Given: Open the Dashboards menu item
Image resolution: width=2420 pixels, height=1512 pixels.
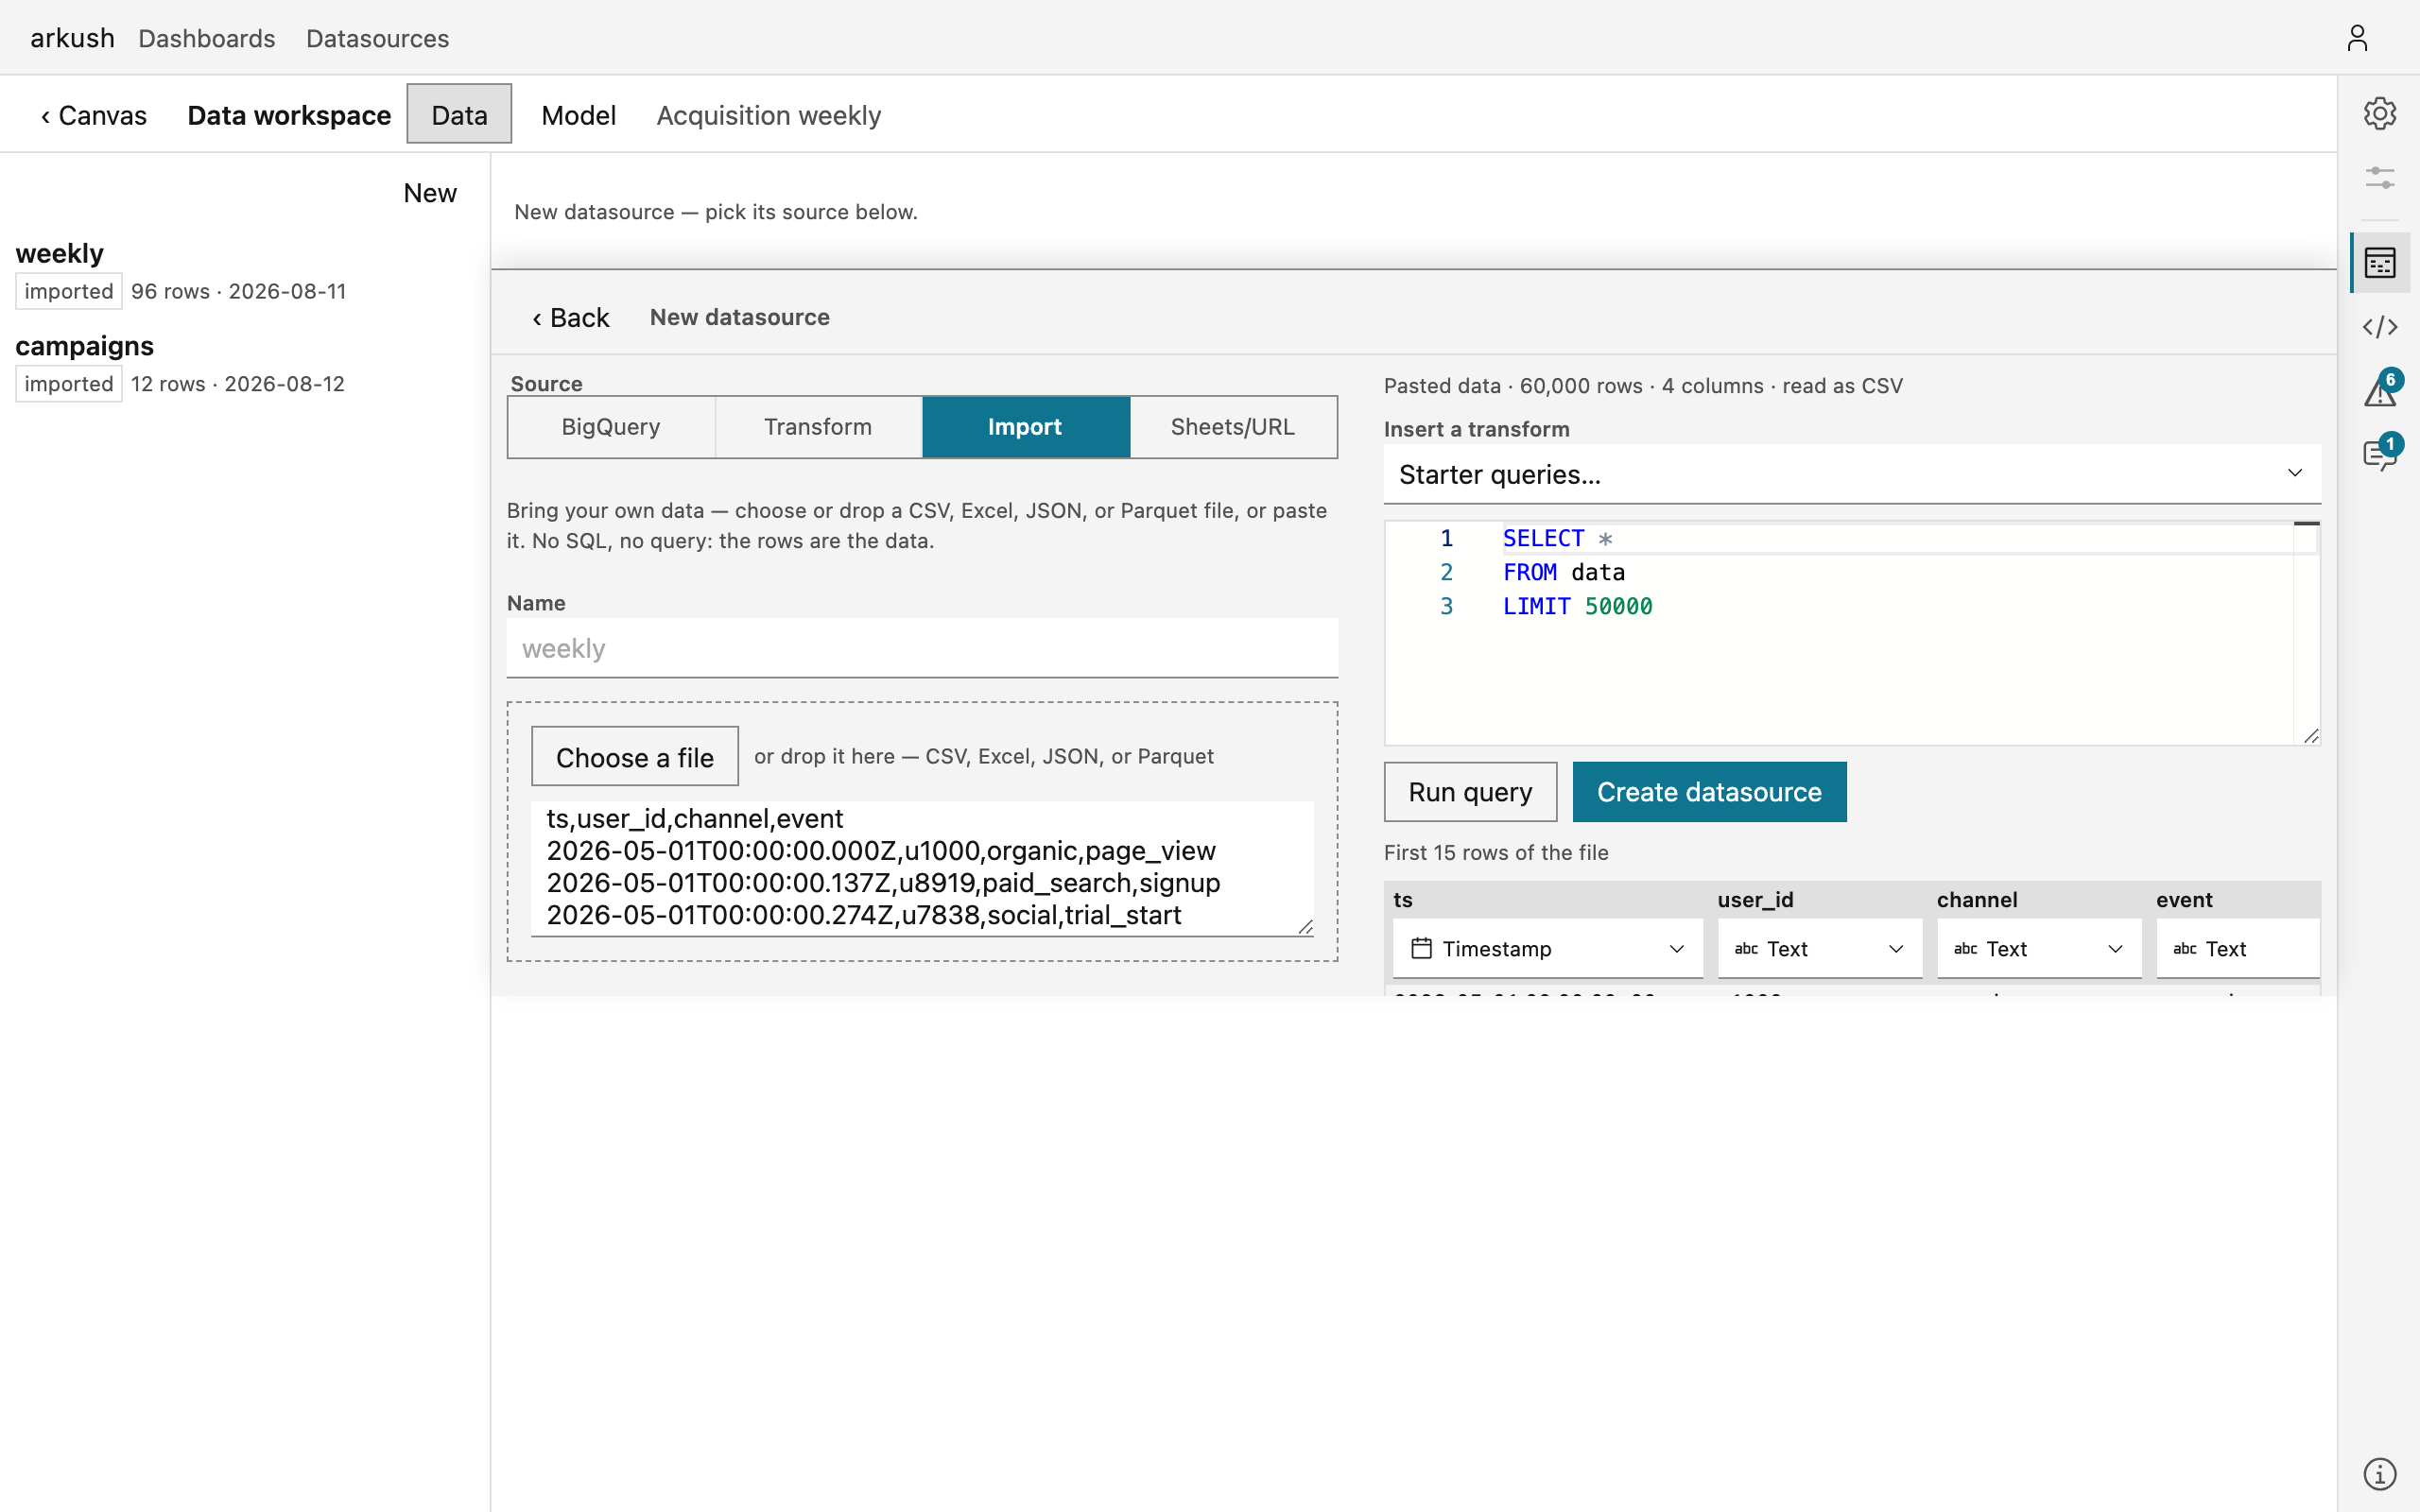Looking at the screenshot, I should [x=207, y=38].
